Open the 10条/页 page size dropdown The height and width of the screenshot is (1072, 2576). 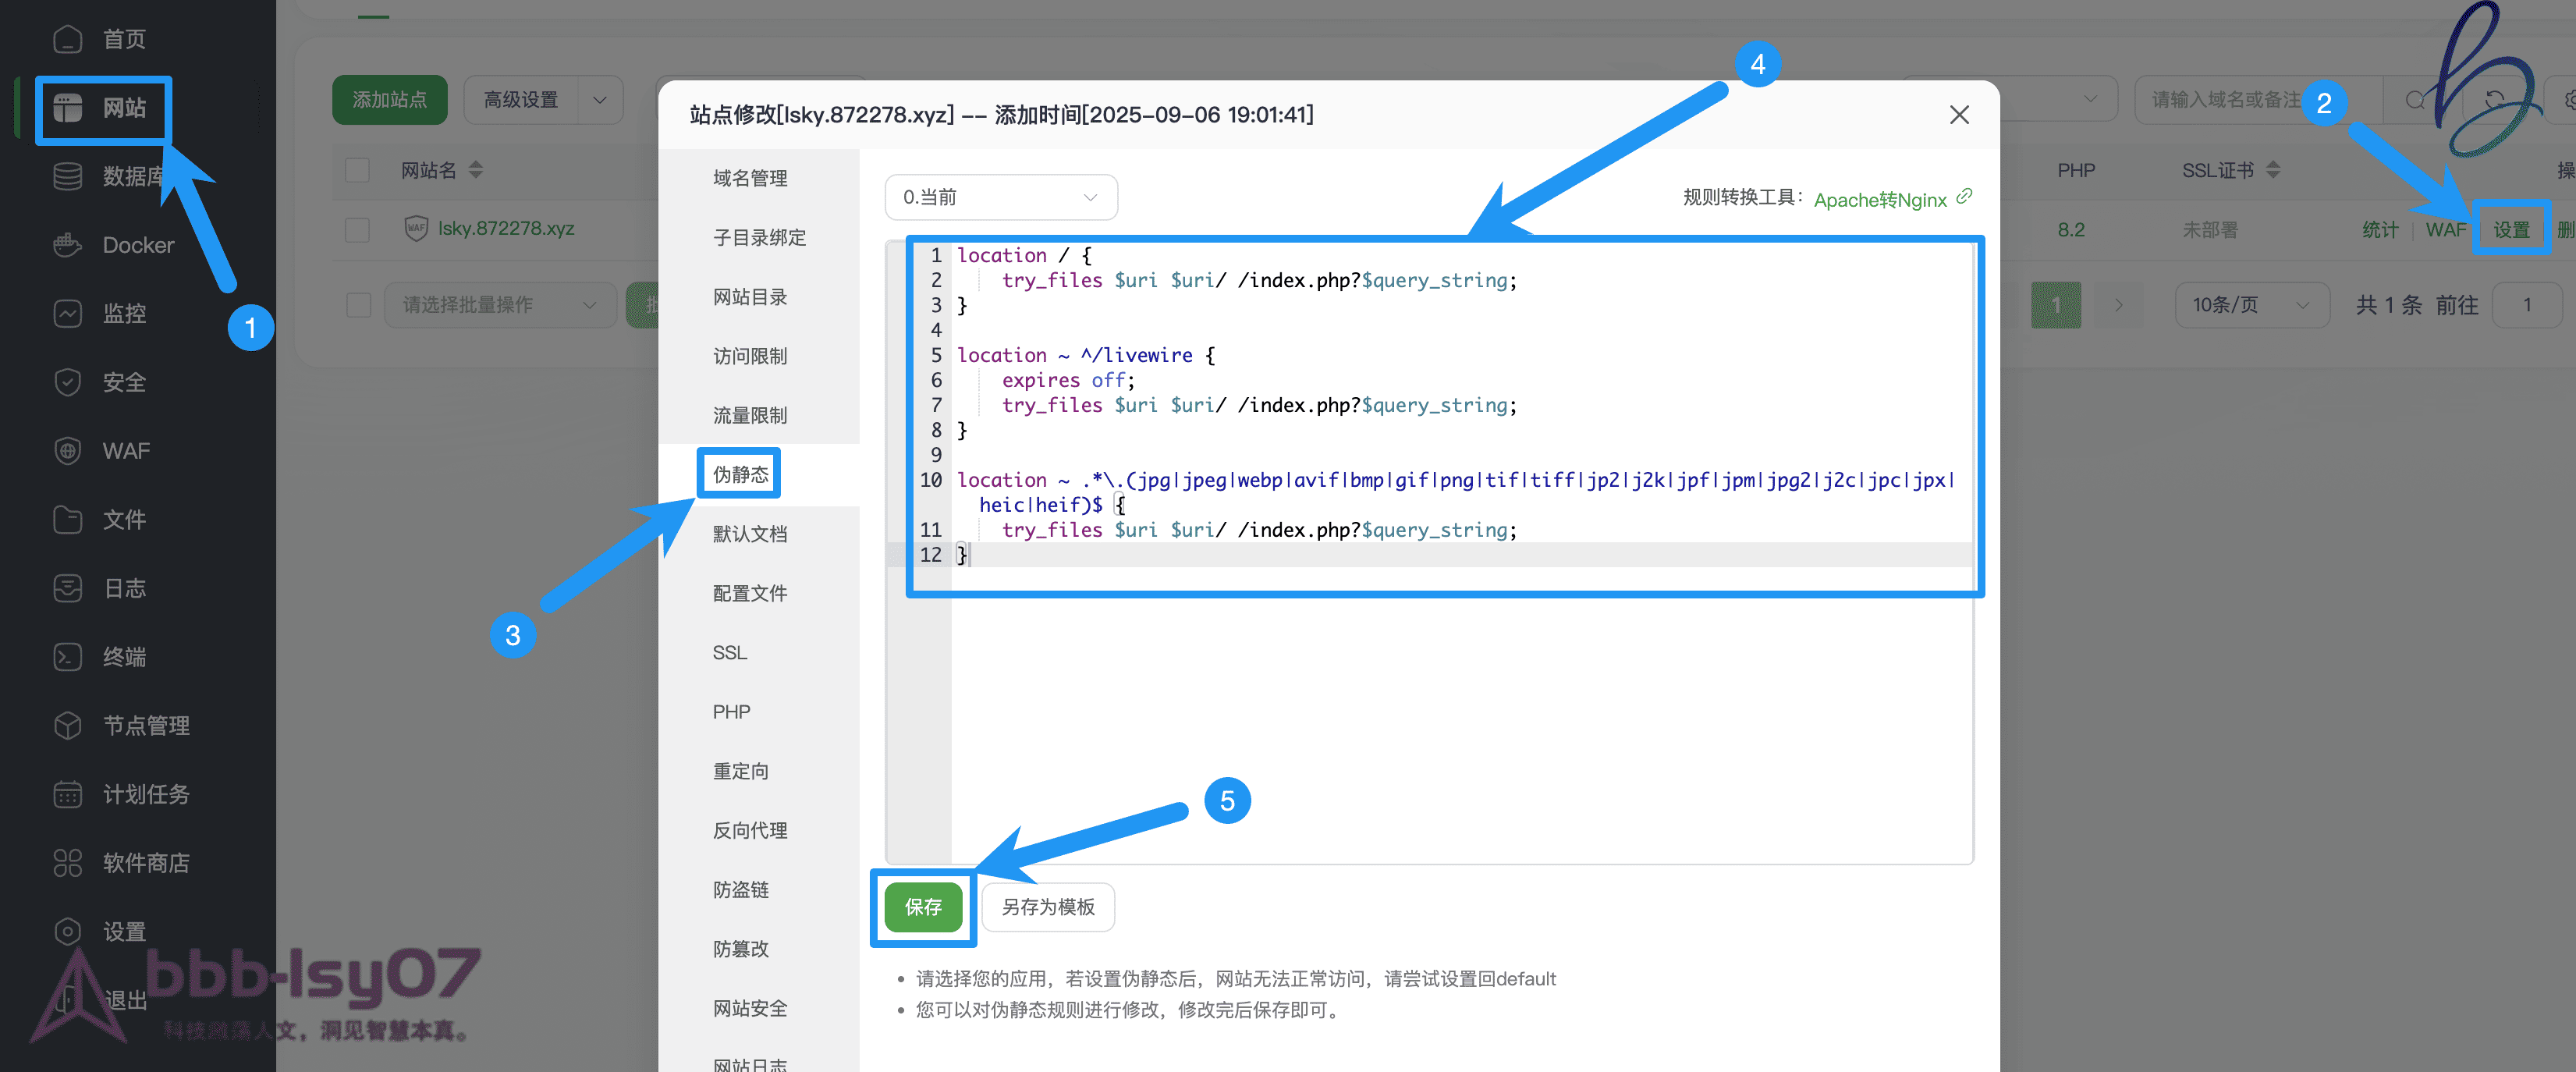click(2251, 305)
